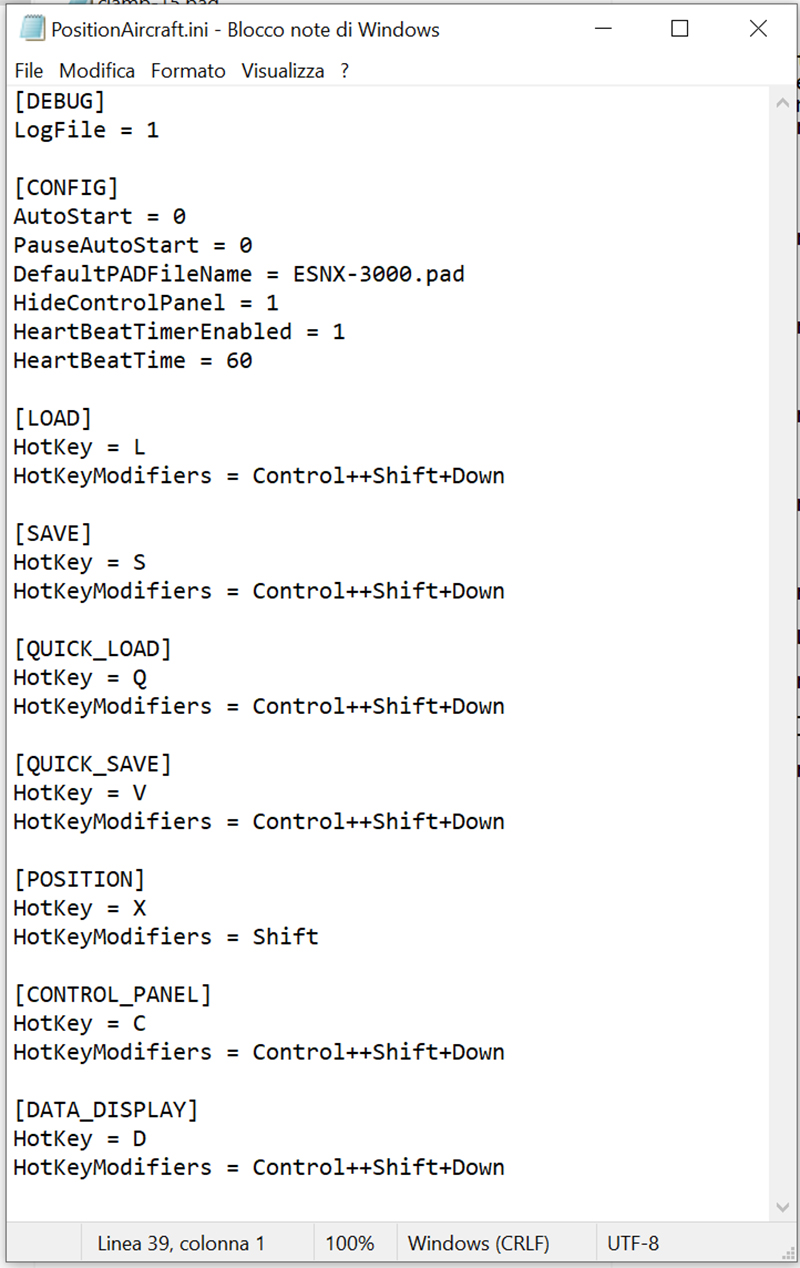Click the [QUICK_LOAD] section header text
The width and height of the screenshot is (800, 1268).
pyautogui.click(x=92, y=649)
